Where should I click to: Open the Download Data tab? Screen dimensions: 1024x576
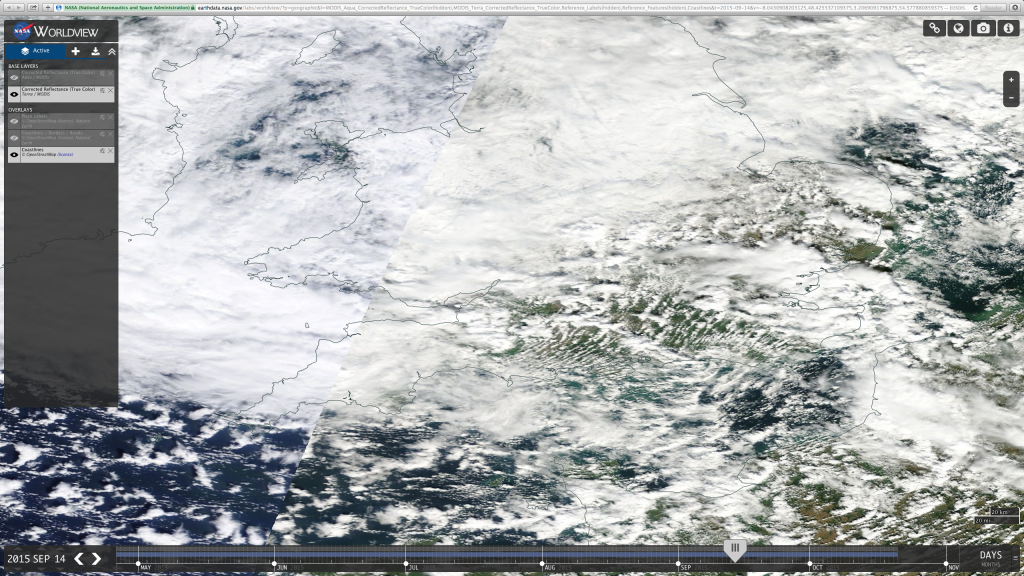point(95,51)
